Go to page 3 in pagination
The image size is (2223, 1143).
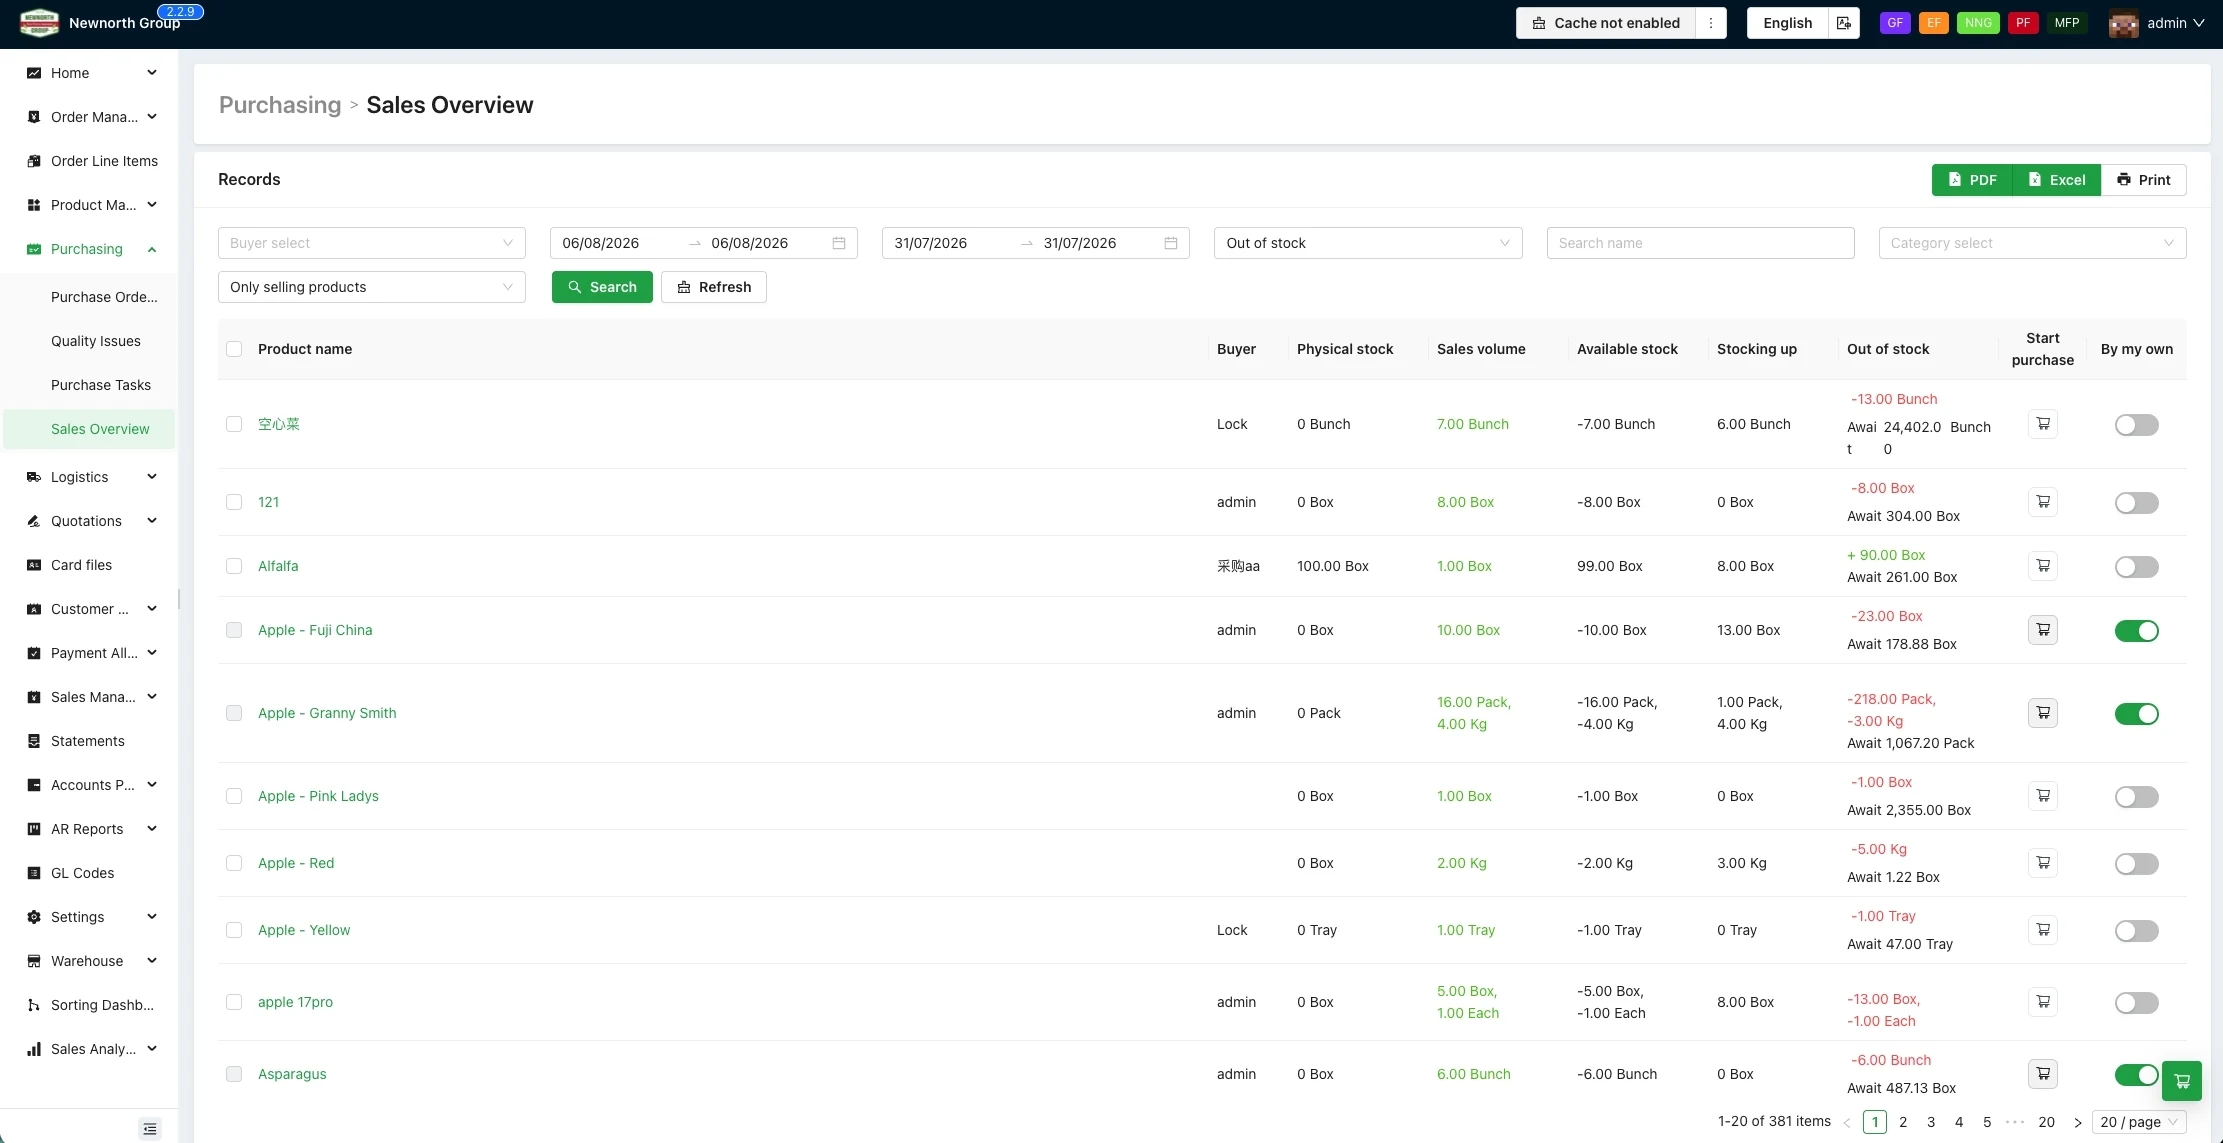click(x=1931, y=1122)
